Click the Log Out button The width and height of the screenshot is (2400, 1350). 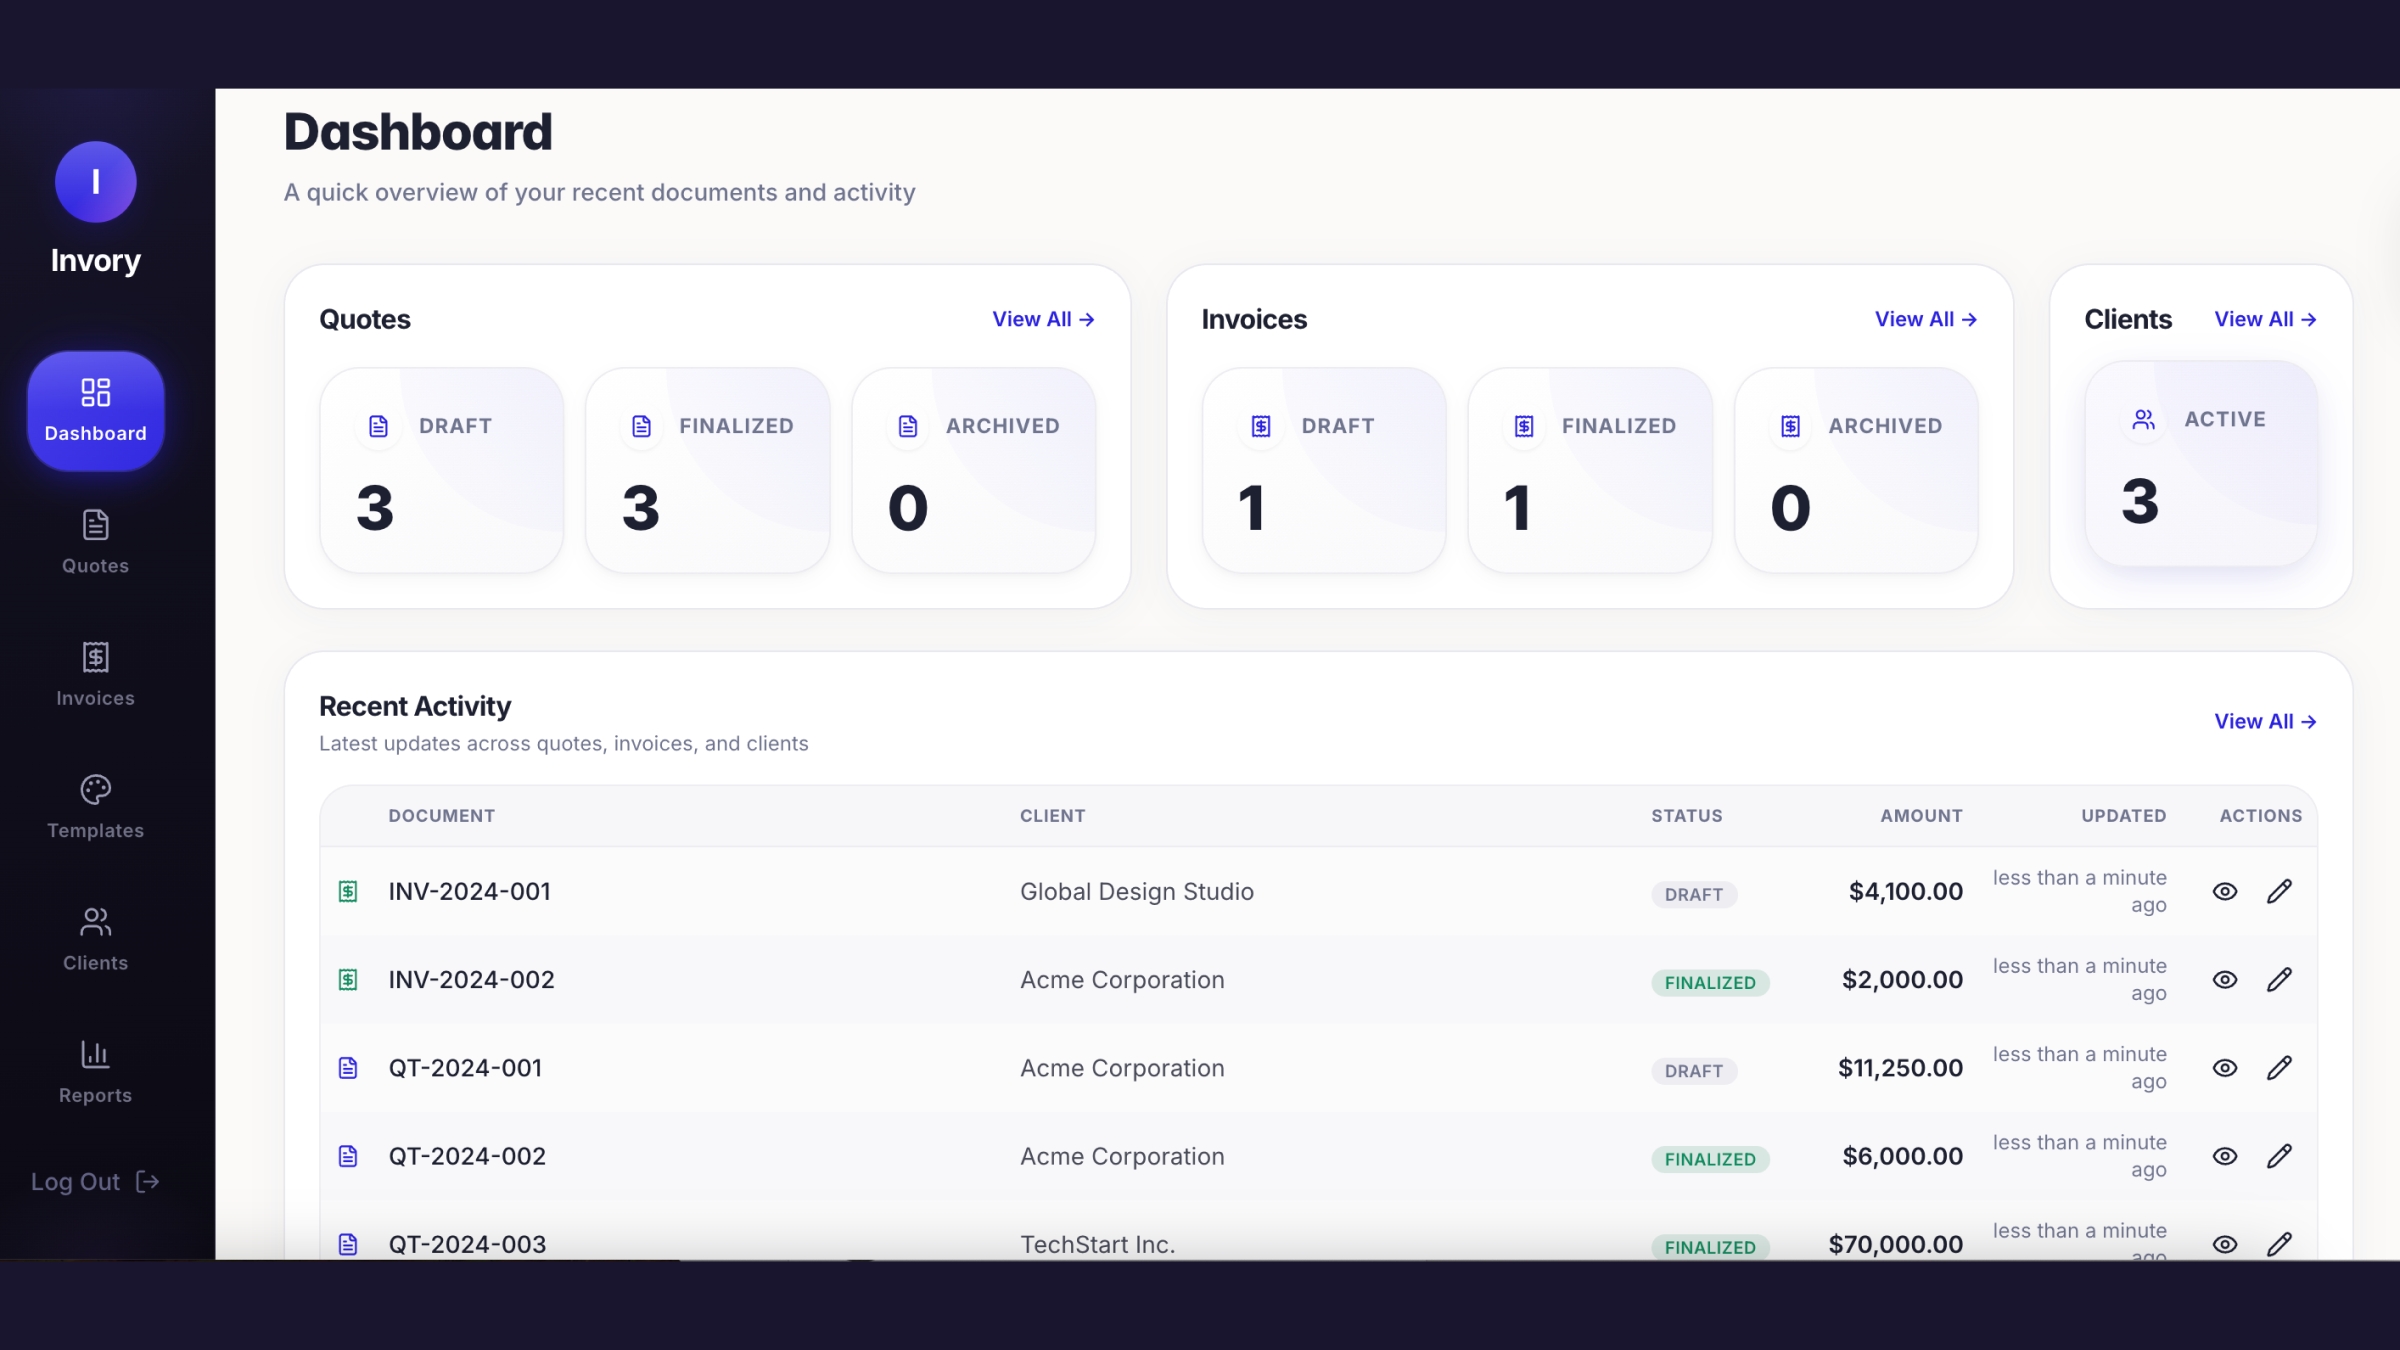(95, 1182)
